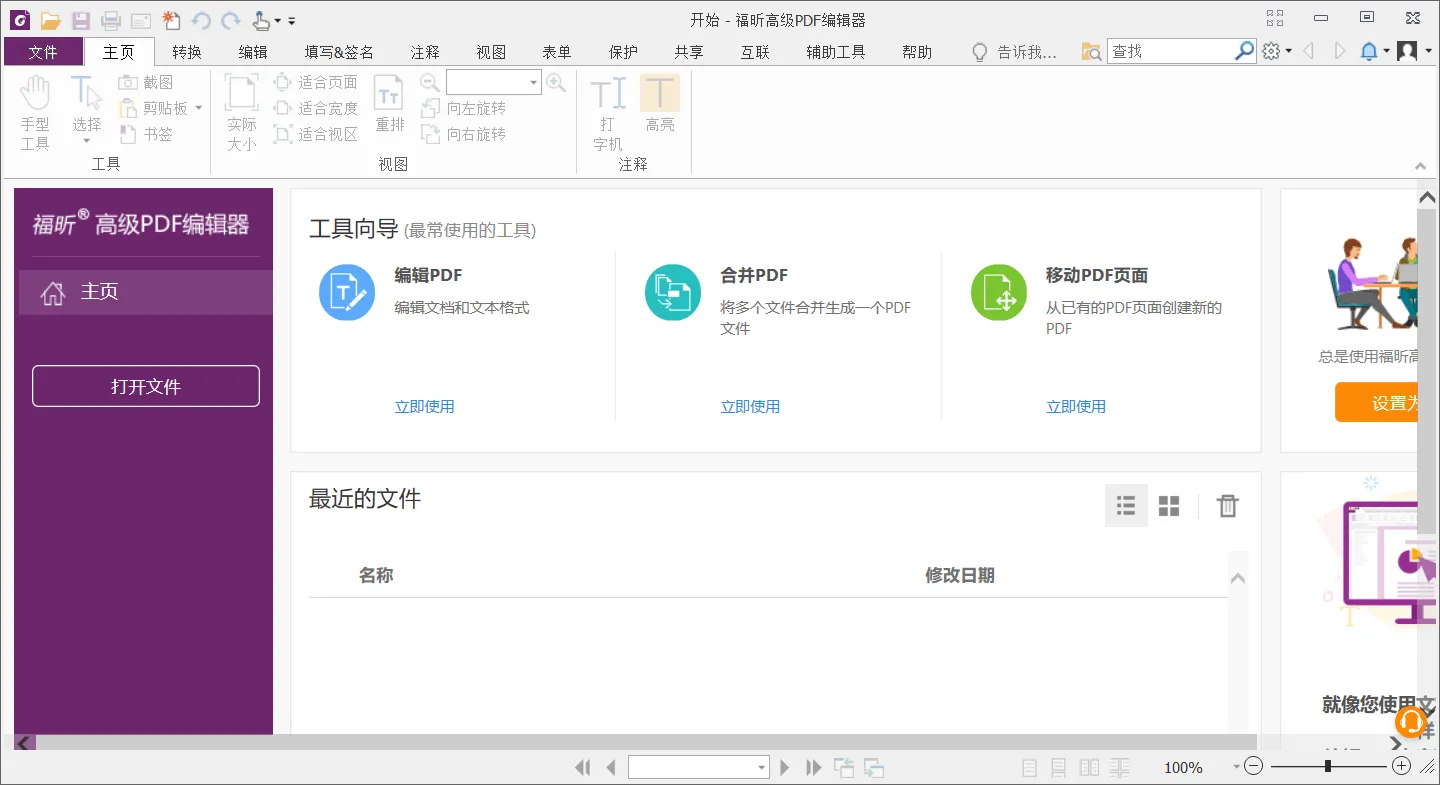Switch to the 填写&签名 tab

[x=339, y=52]
